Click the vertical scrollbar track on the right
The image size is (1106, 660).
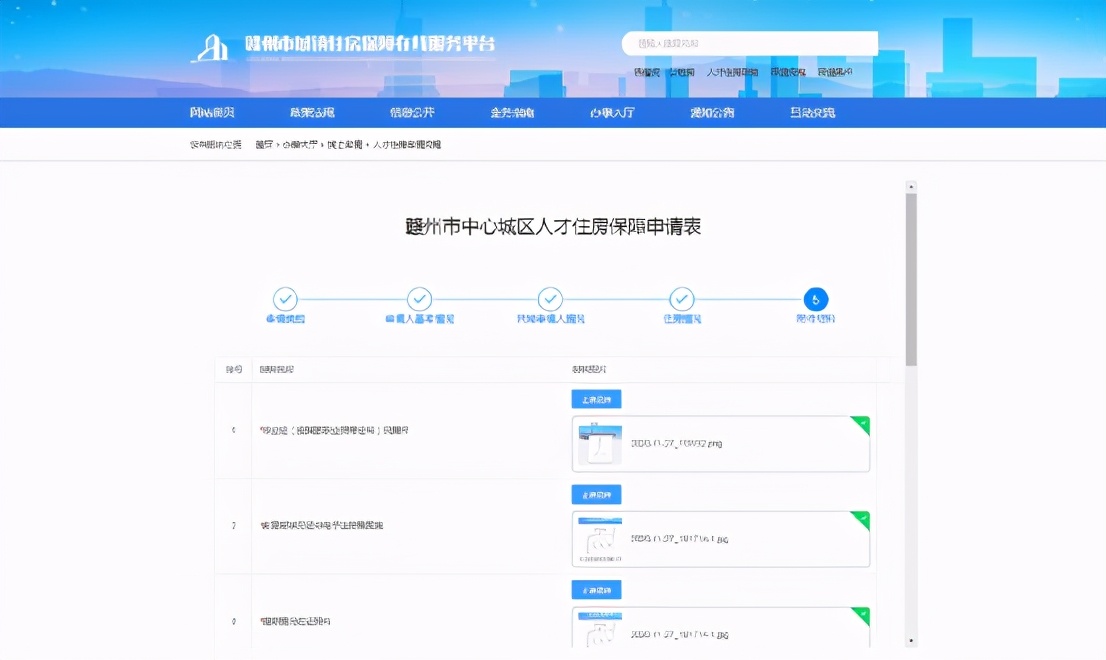coord(909,450)
